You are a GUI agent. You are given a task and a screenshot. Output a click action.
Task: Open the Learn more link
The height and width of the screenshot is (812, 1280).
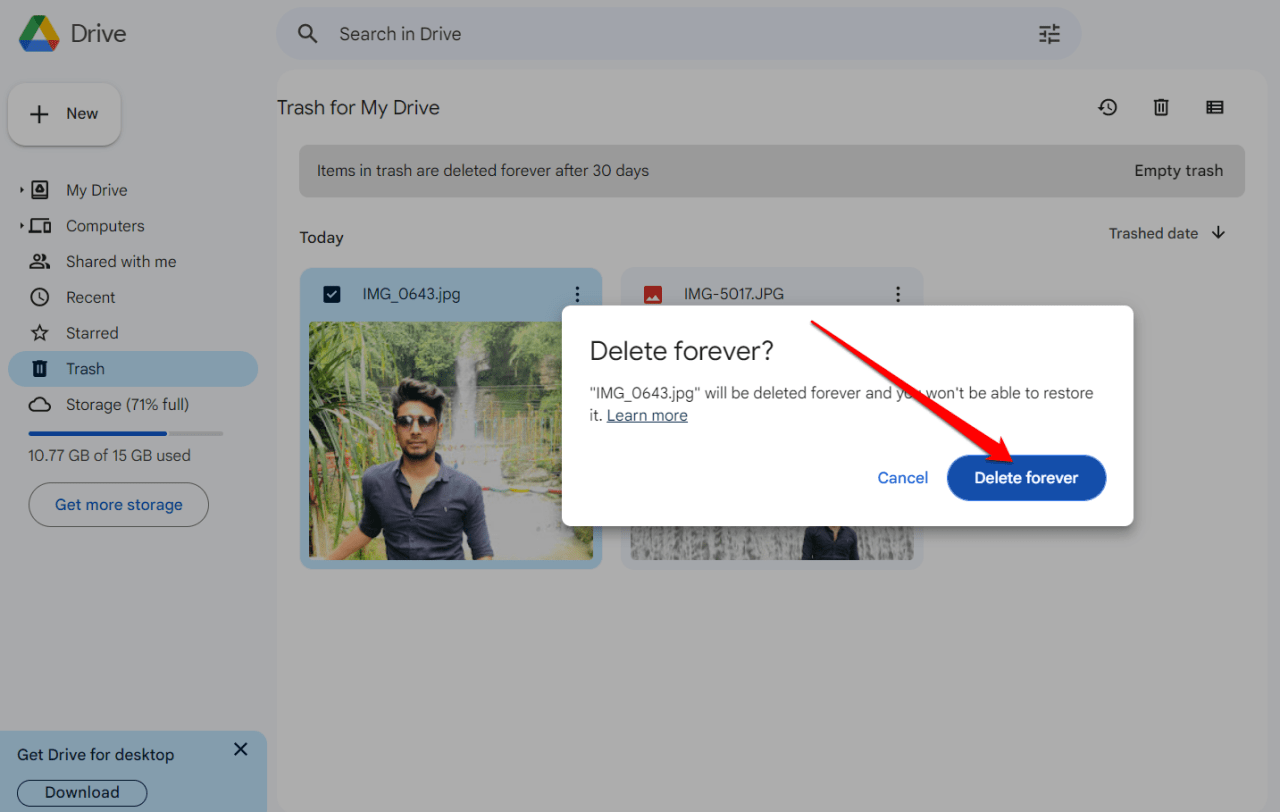coord(646,414)
